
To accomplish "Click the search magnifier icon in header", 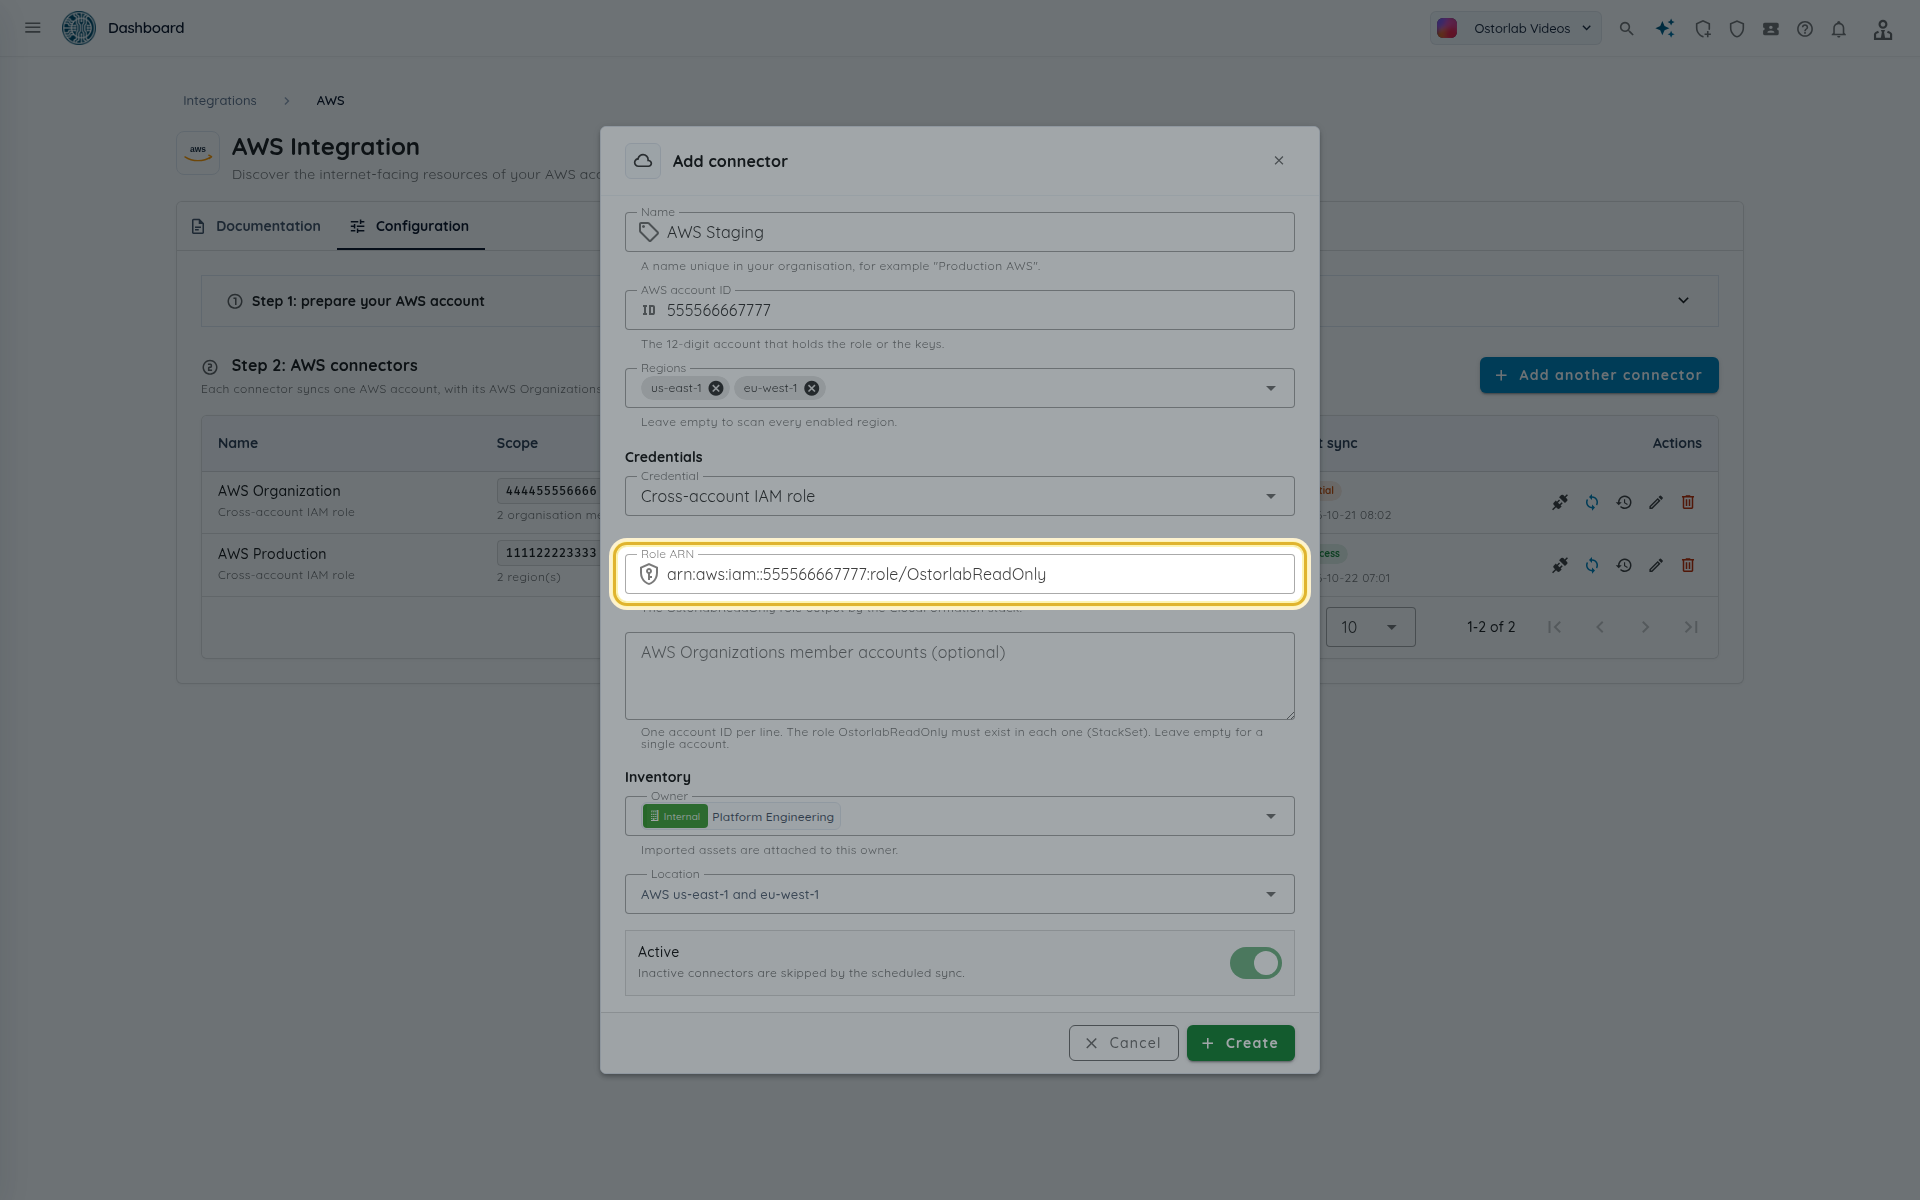I will 1627,29.
